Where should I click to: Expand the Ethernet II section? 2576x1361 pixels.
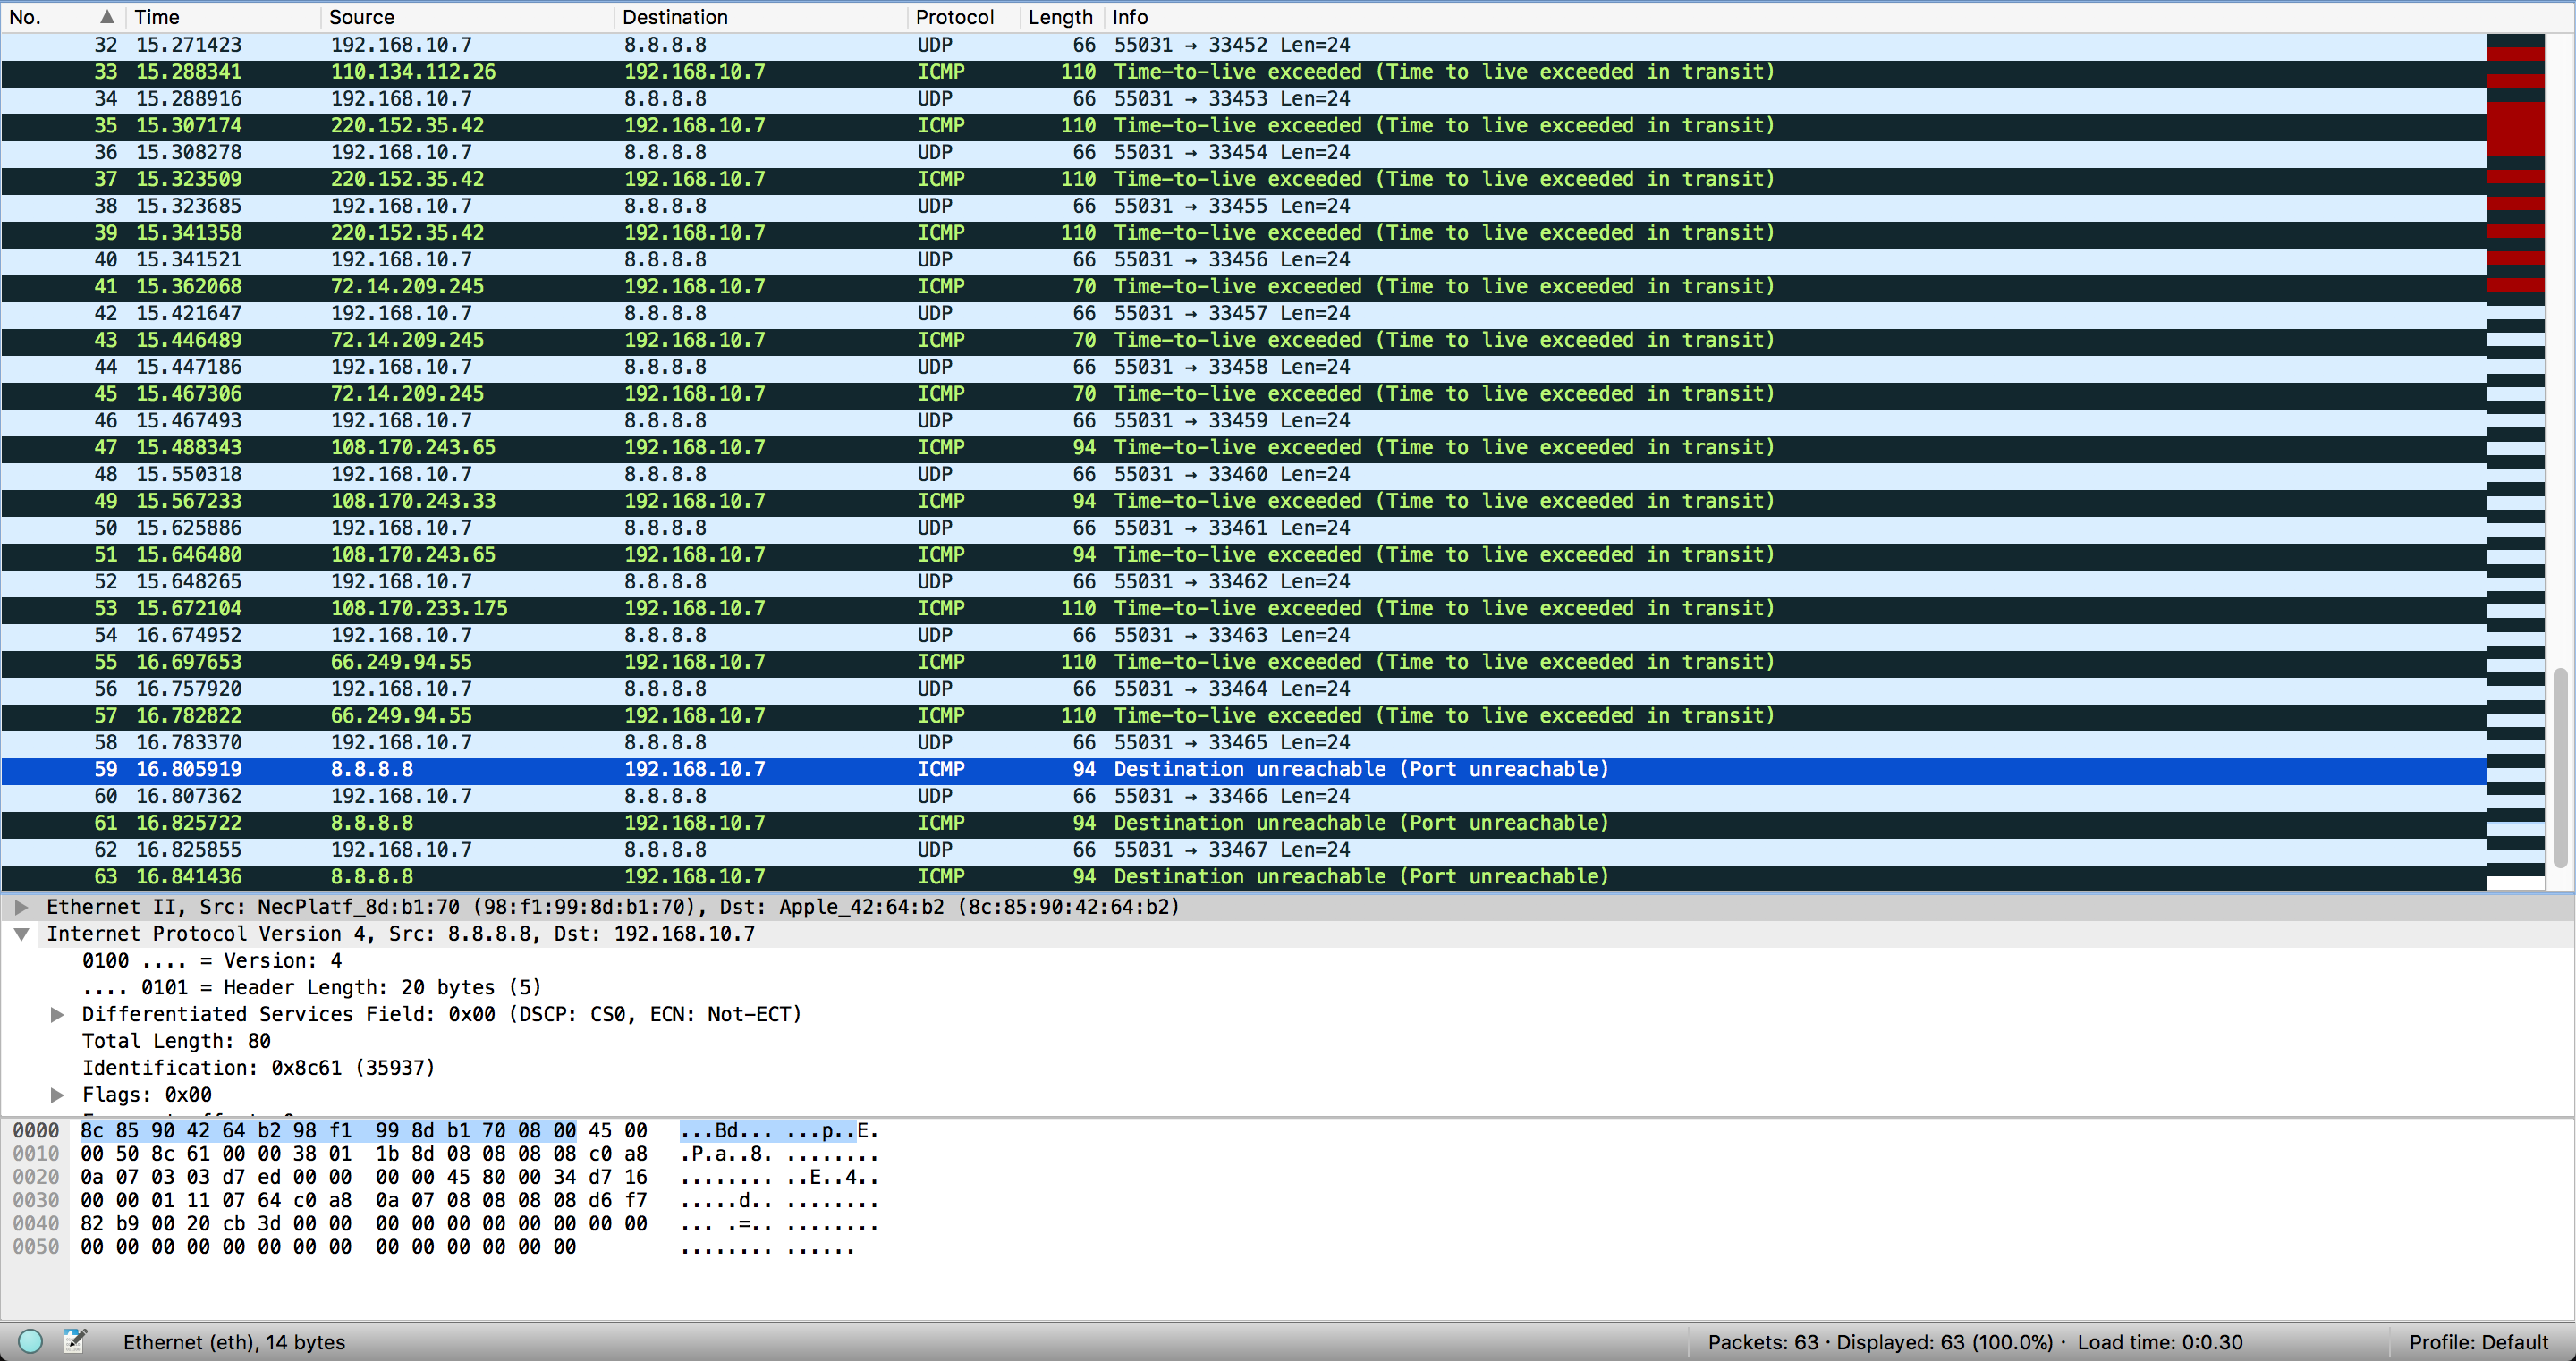point(21,906)
